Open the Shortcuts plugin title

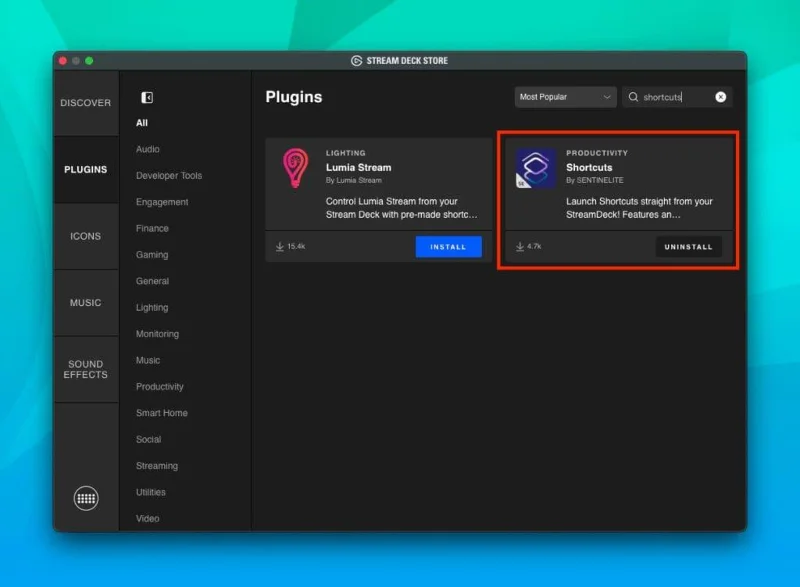[x=589, y=167]
